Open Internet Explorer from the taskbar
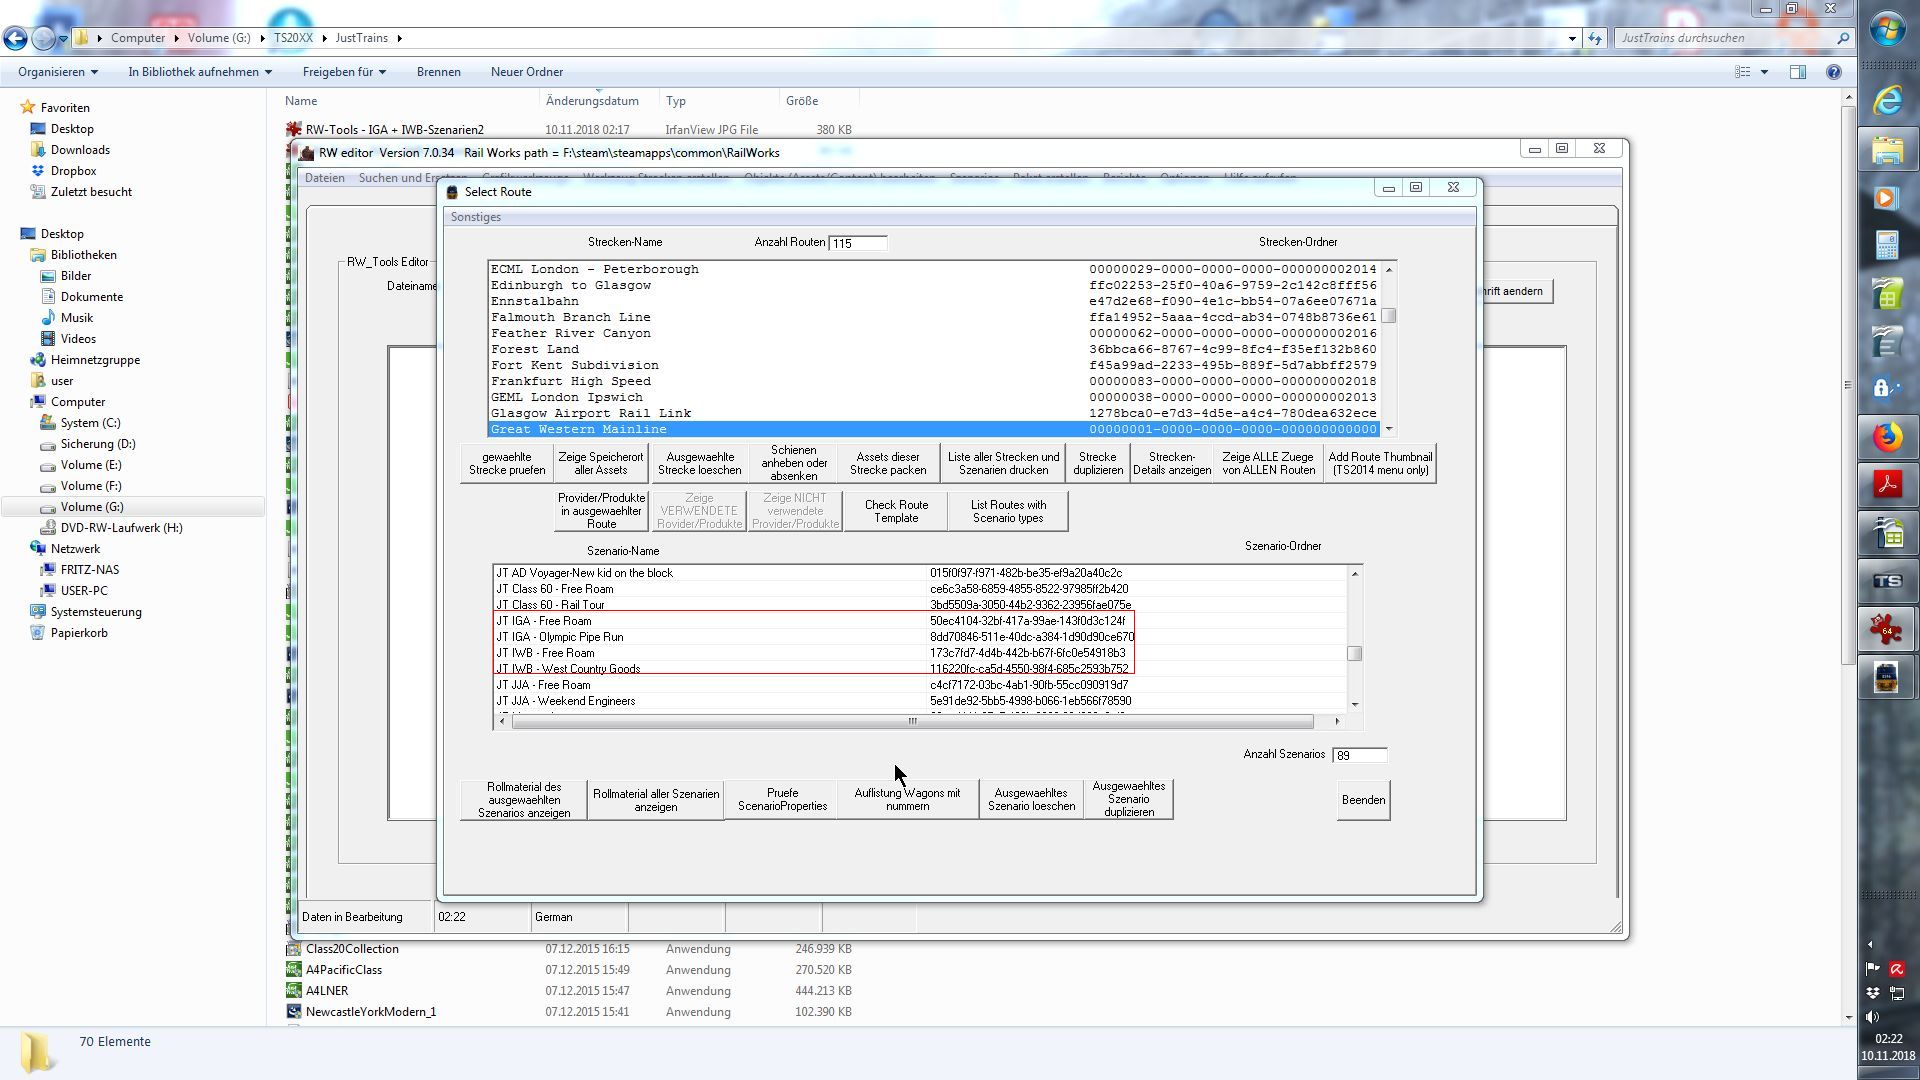 [x=1887, y=100]
